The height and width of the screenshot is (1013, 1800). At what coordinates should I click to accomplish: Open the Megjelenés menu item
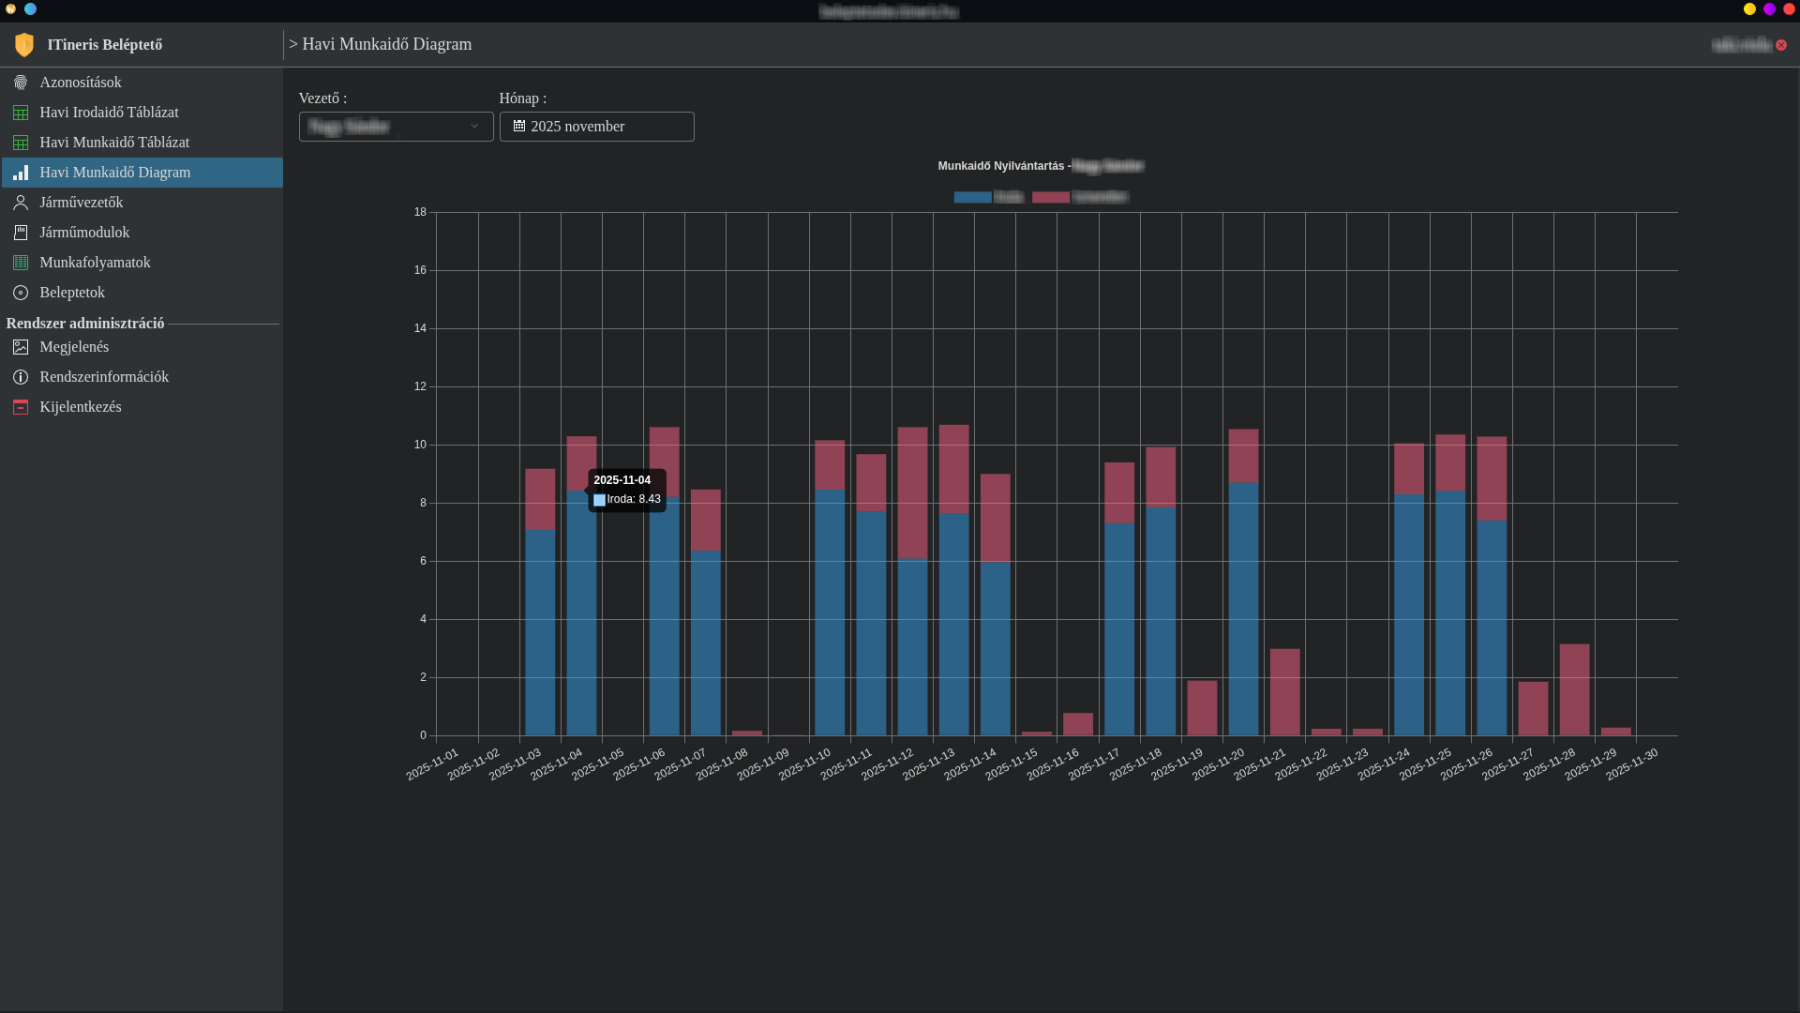pos(74,347)
